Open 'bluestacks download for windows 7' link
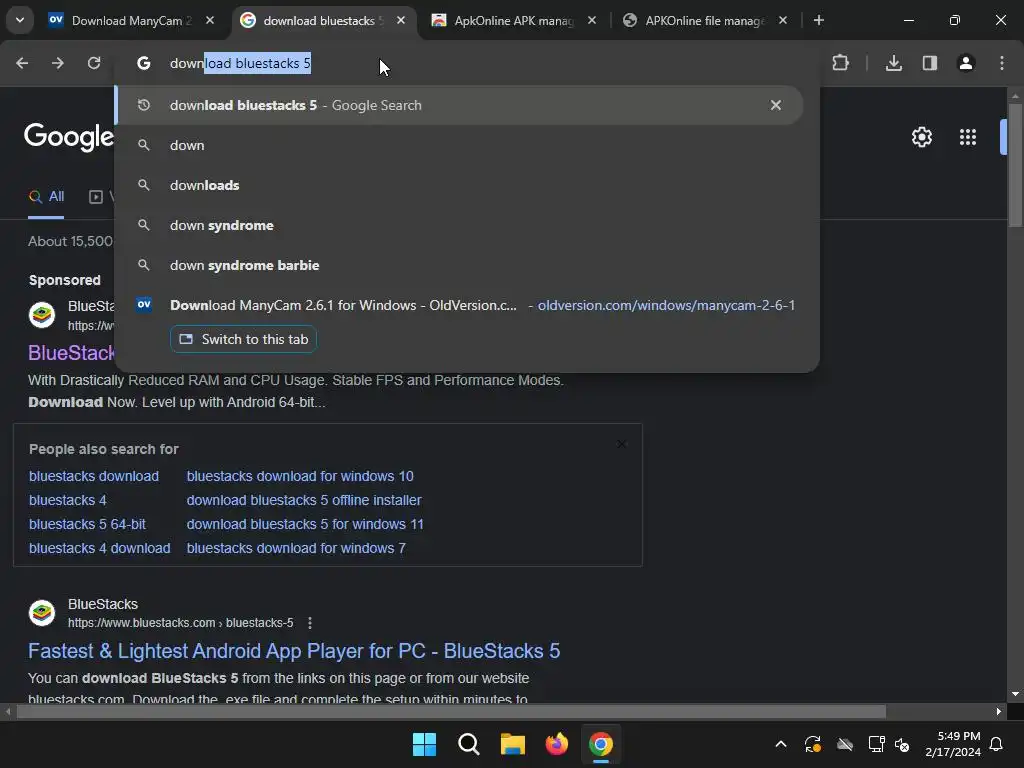The height and width of the screenshot is (768, 1024). pos(296,548)
